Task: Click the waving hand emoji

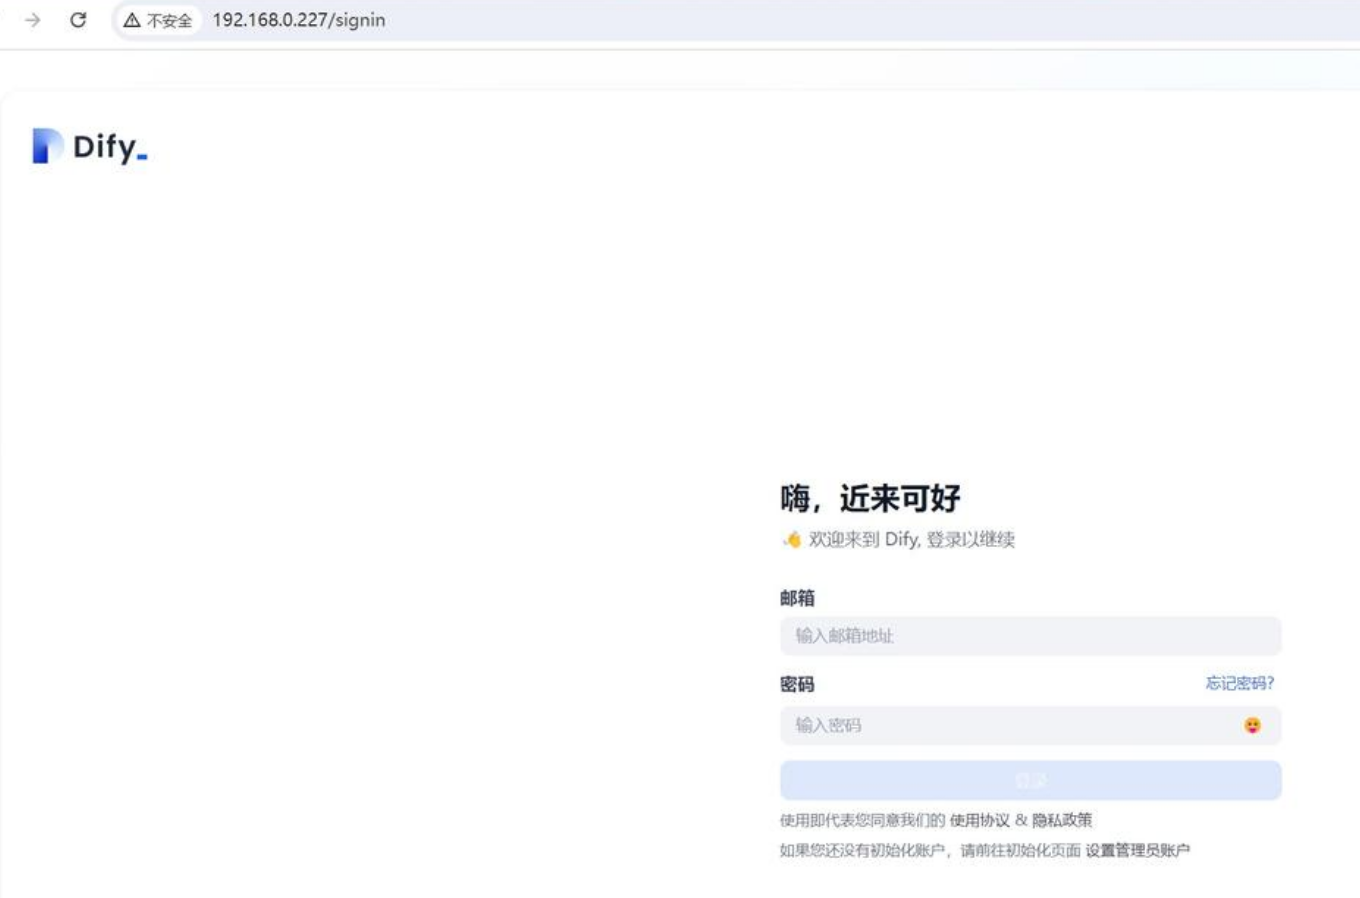Action: pyautogui.click(x=792, y=540)
